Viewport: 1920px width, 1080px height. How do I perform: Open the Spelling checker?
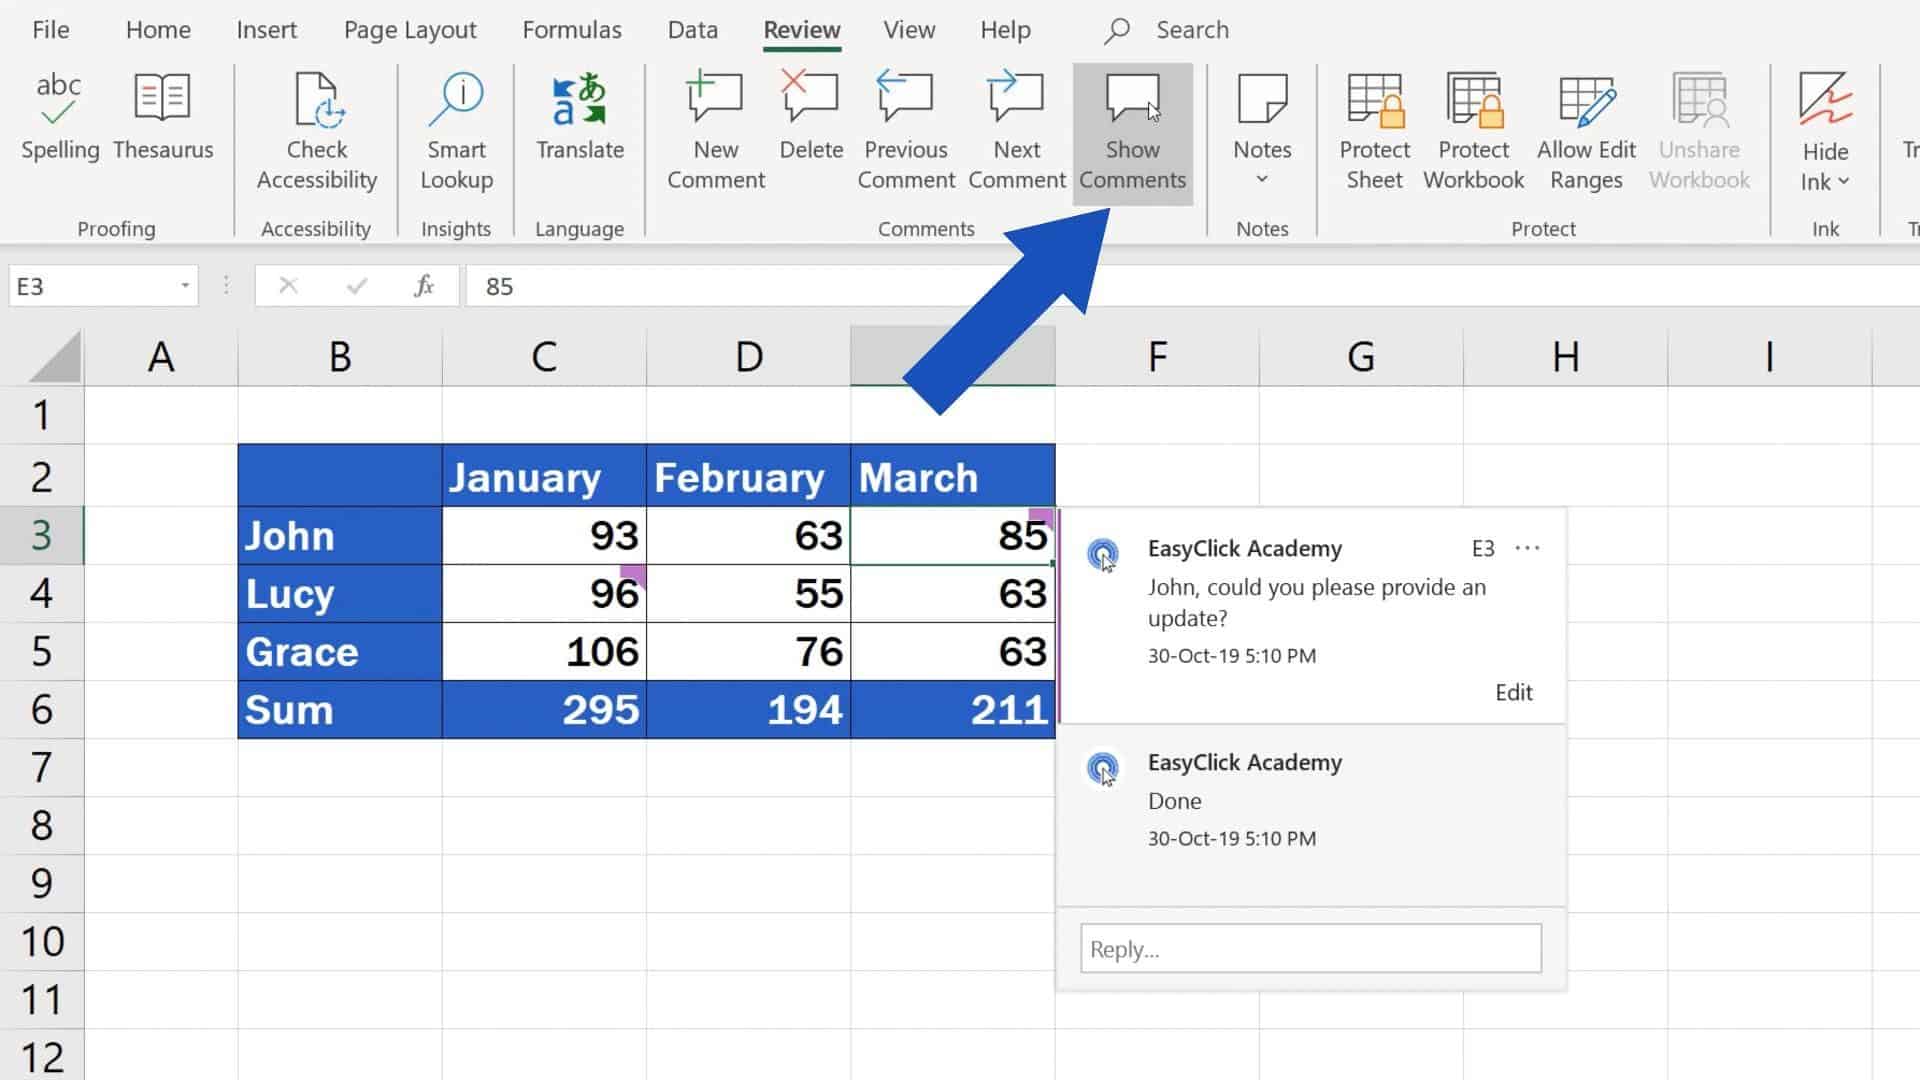coord(60,117)
